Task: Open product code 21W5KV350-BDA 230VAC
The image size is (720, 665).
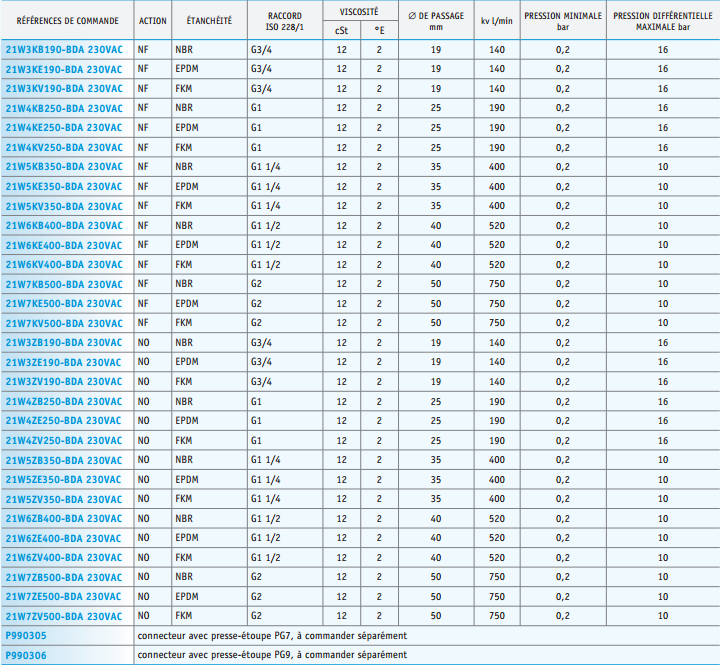Action: pyautogui.click(x=64, y=206)
